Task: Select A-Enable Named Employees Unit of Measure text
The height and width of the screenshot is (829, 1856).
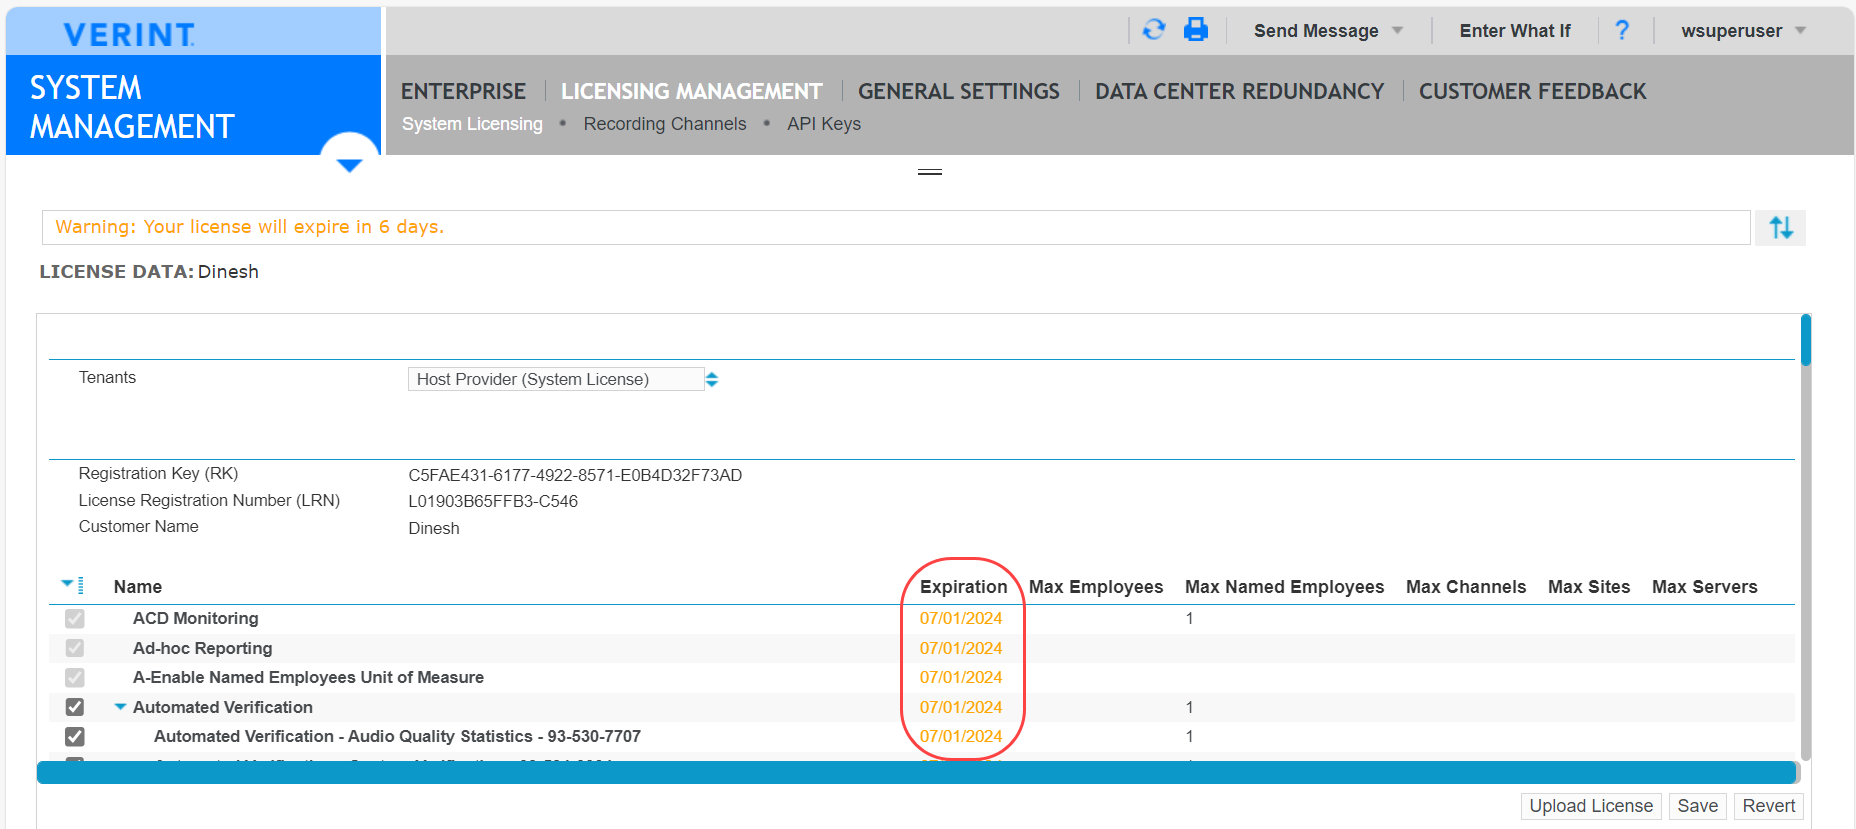Action: (308, 678)
